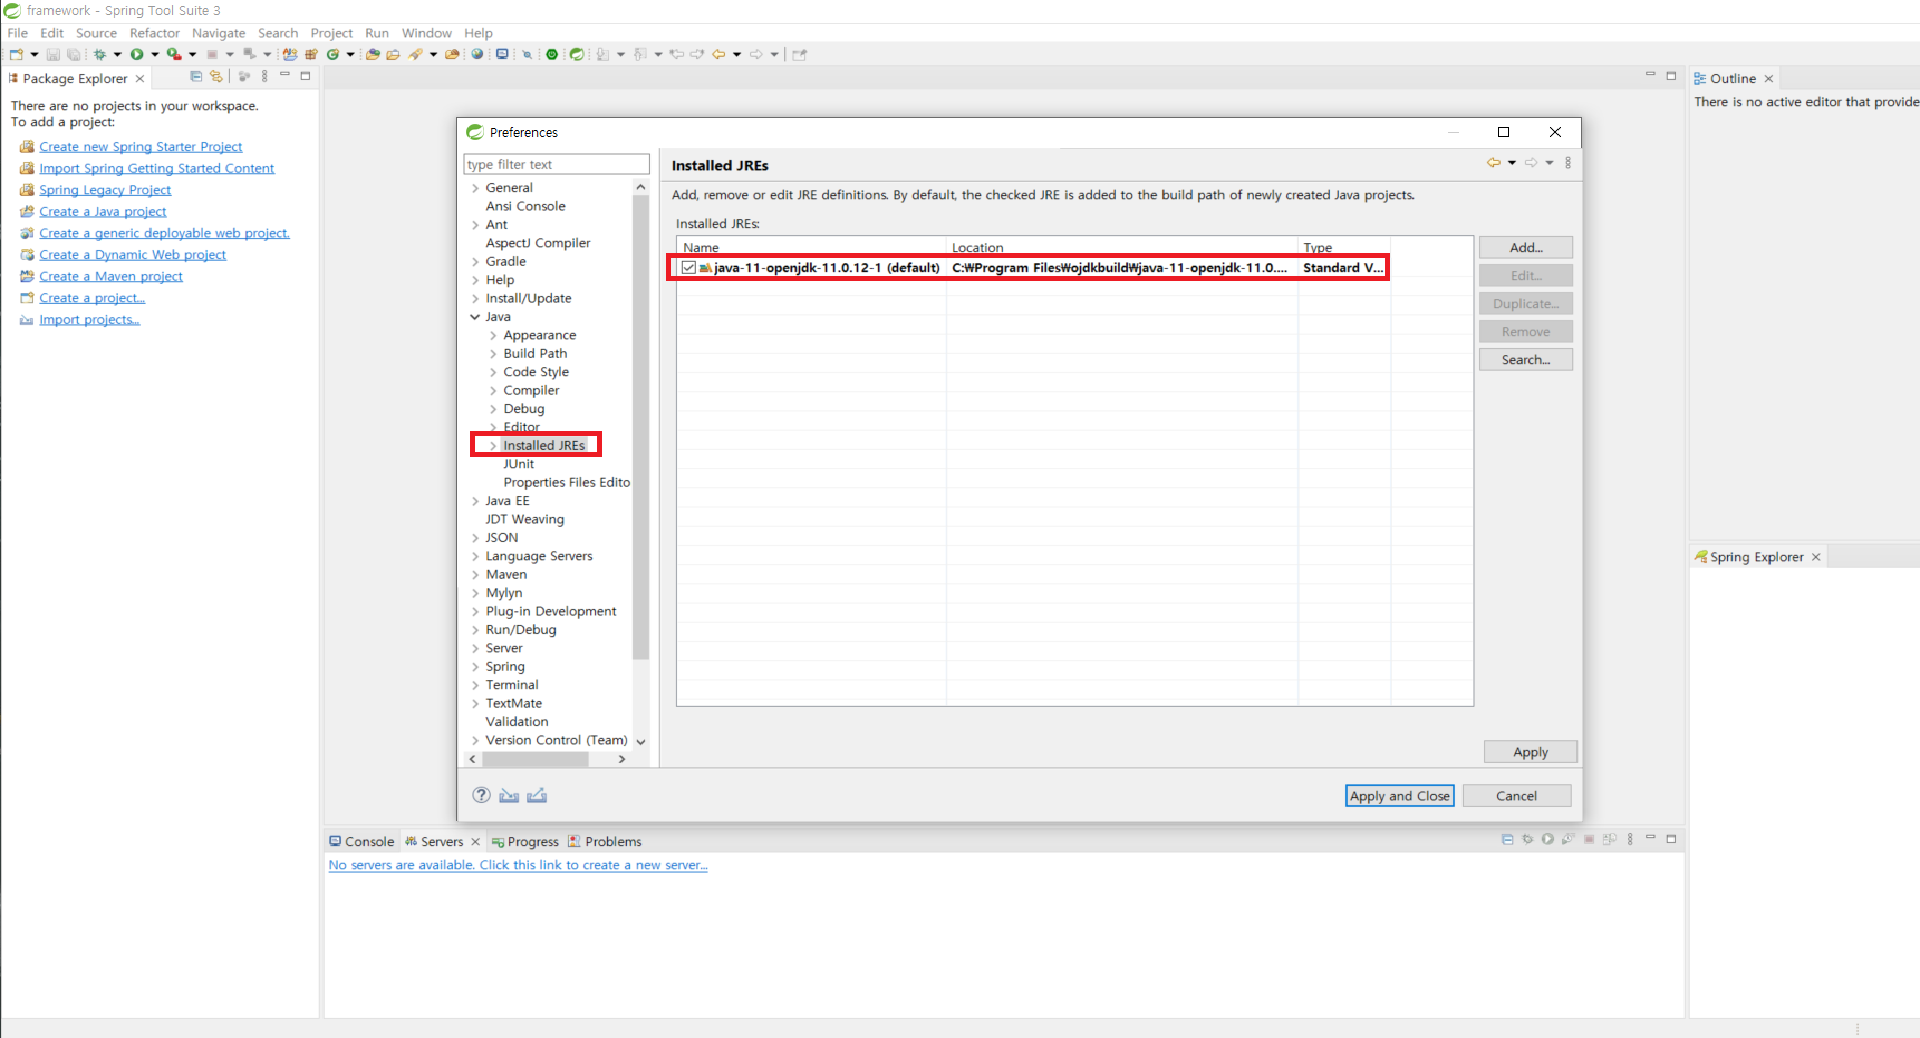Expand the Build Path node
1920x1038 pixels.
point(493,354)
